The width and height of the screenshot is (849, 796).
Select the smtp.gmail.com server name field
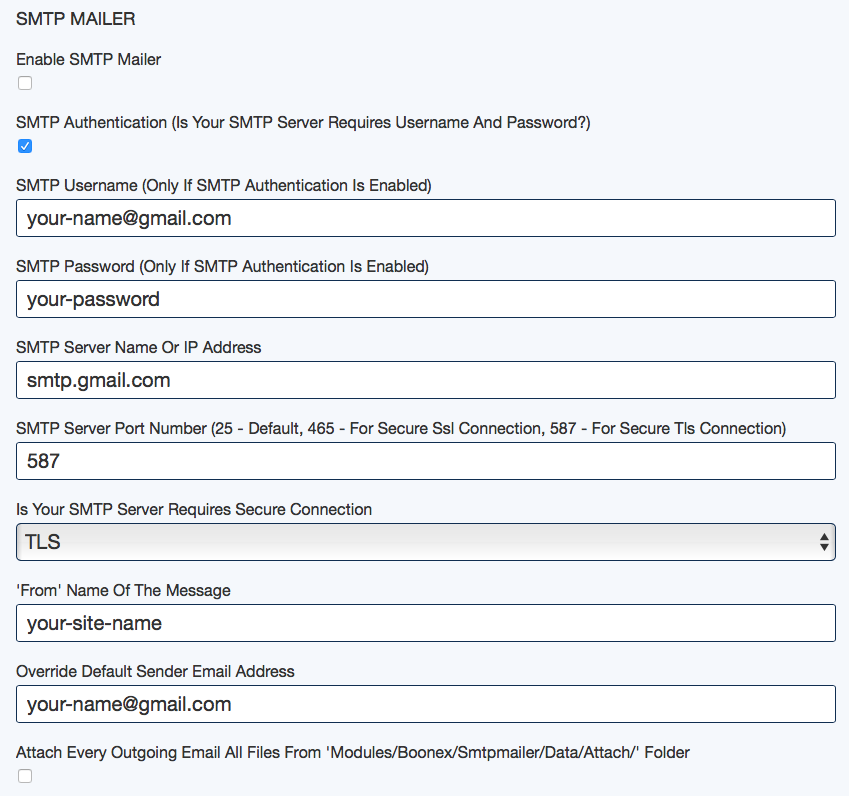point(426,380)
